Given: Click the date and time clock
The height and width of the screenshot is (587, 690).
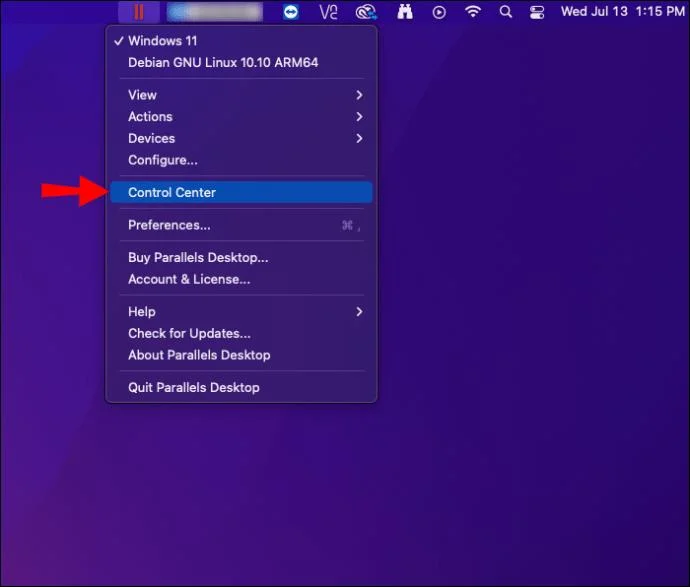Looking at the screenshot, I should tap(623, 11).
